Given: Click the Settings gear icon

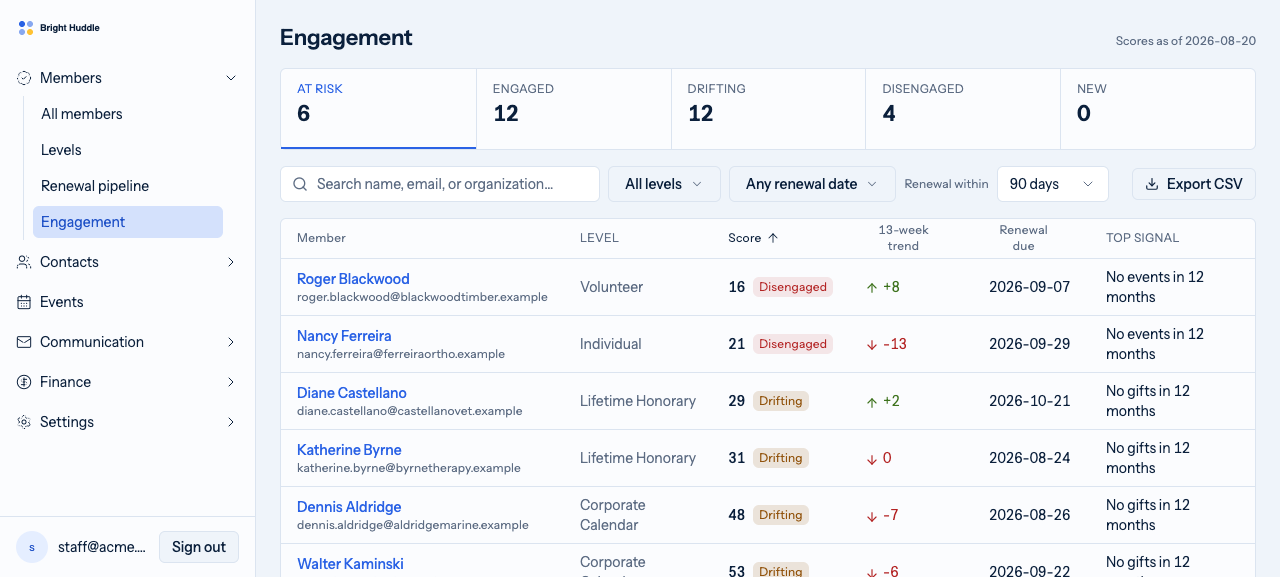Looking at the screenshot, I should click(24, 422).
